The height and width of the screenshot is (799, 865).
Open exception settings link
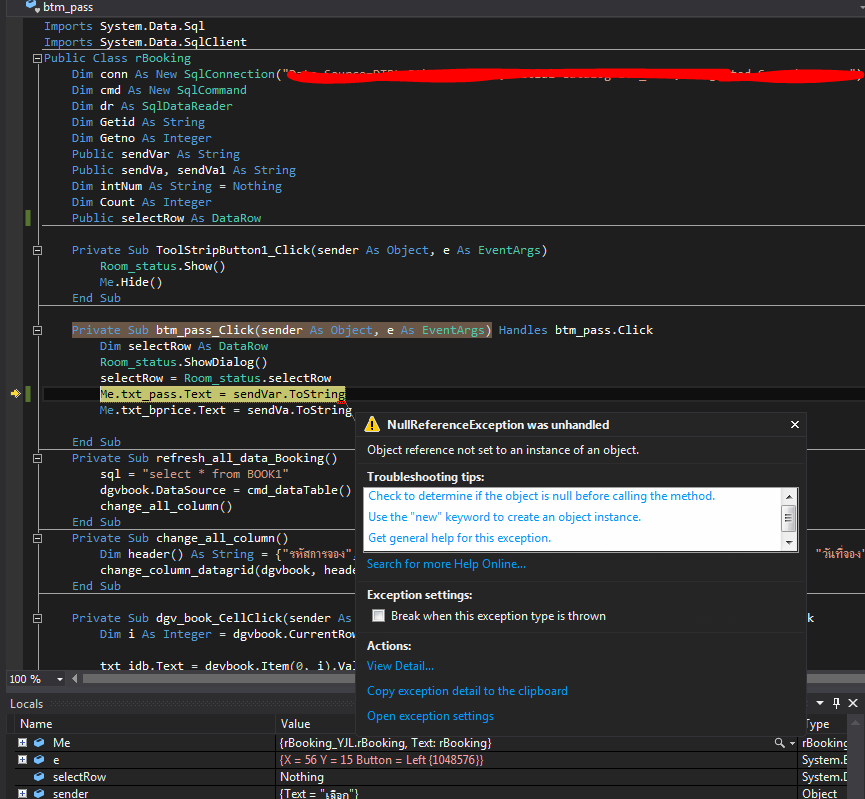click(430, 716)
